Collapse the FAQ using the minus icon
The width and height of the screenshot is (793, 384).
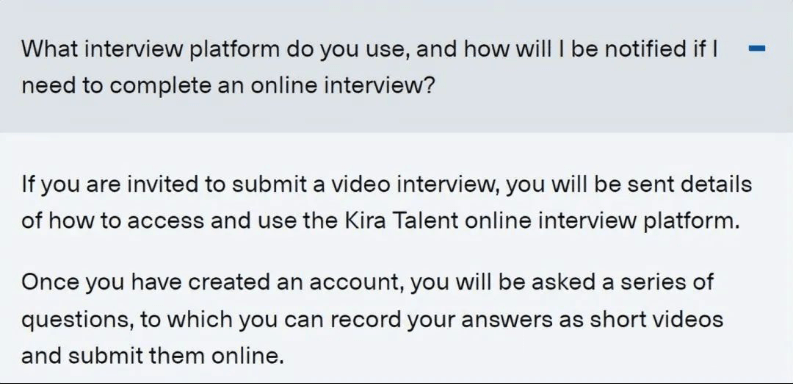pos(757,49)
